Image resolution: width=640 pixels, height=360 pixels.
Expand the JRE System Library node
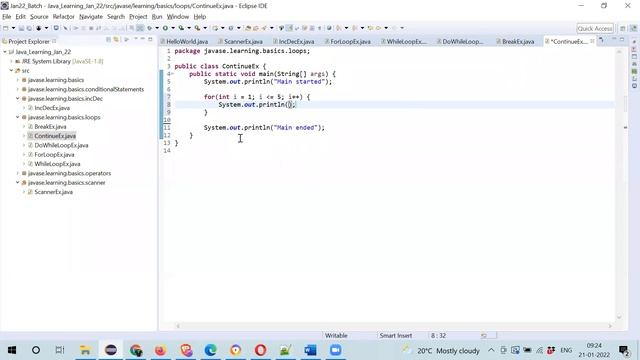[x=11, y=61]
